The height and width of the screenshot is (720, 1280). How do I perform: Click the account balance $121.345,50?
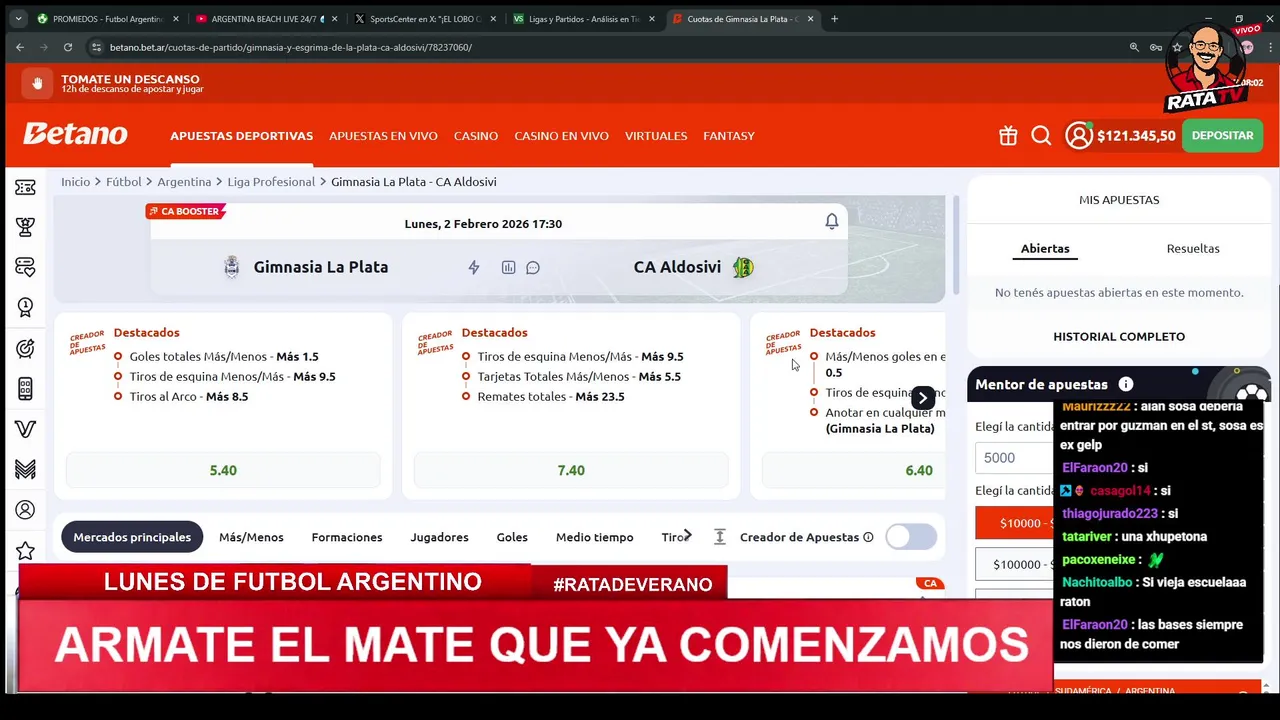1136,136
